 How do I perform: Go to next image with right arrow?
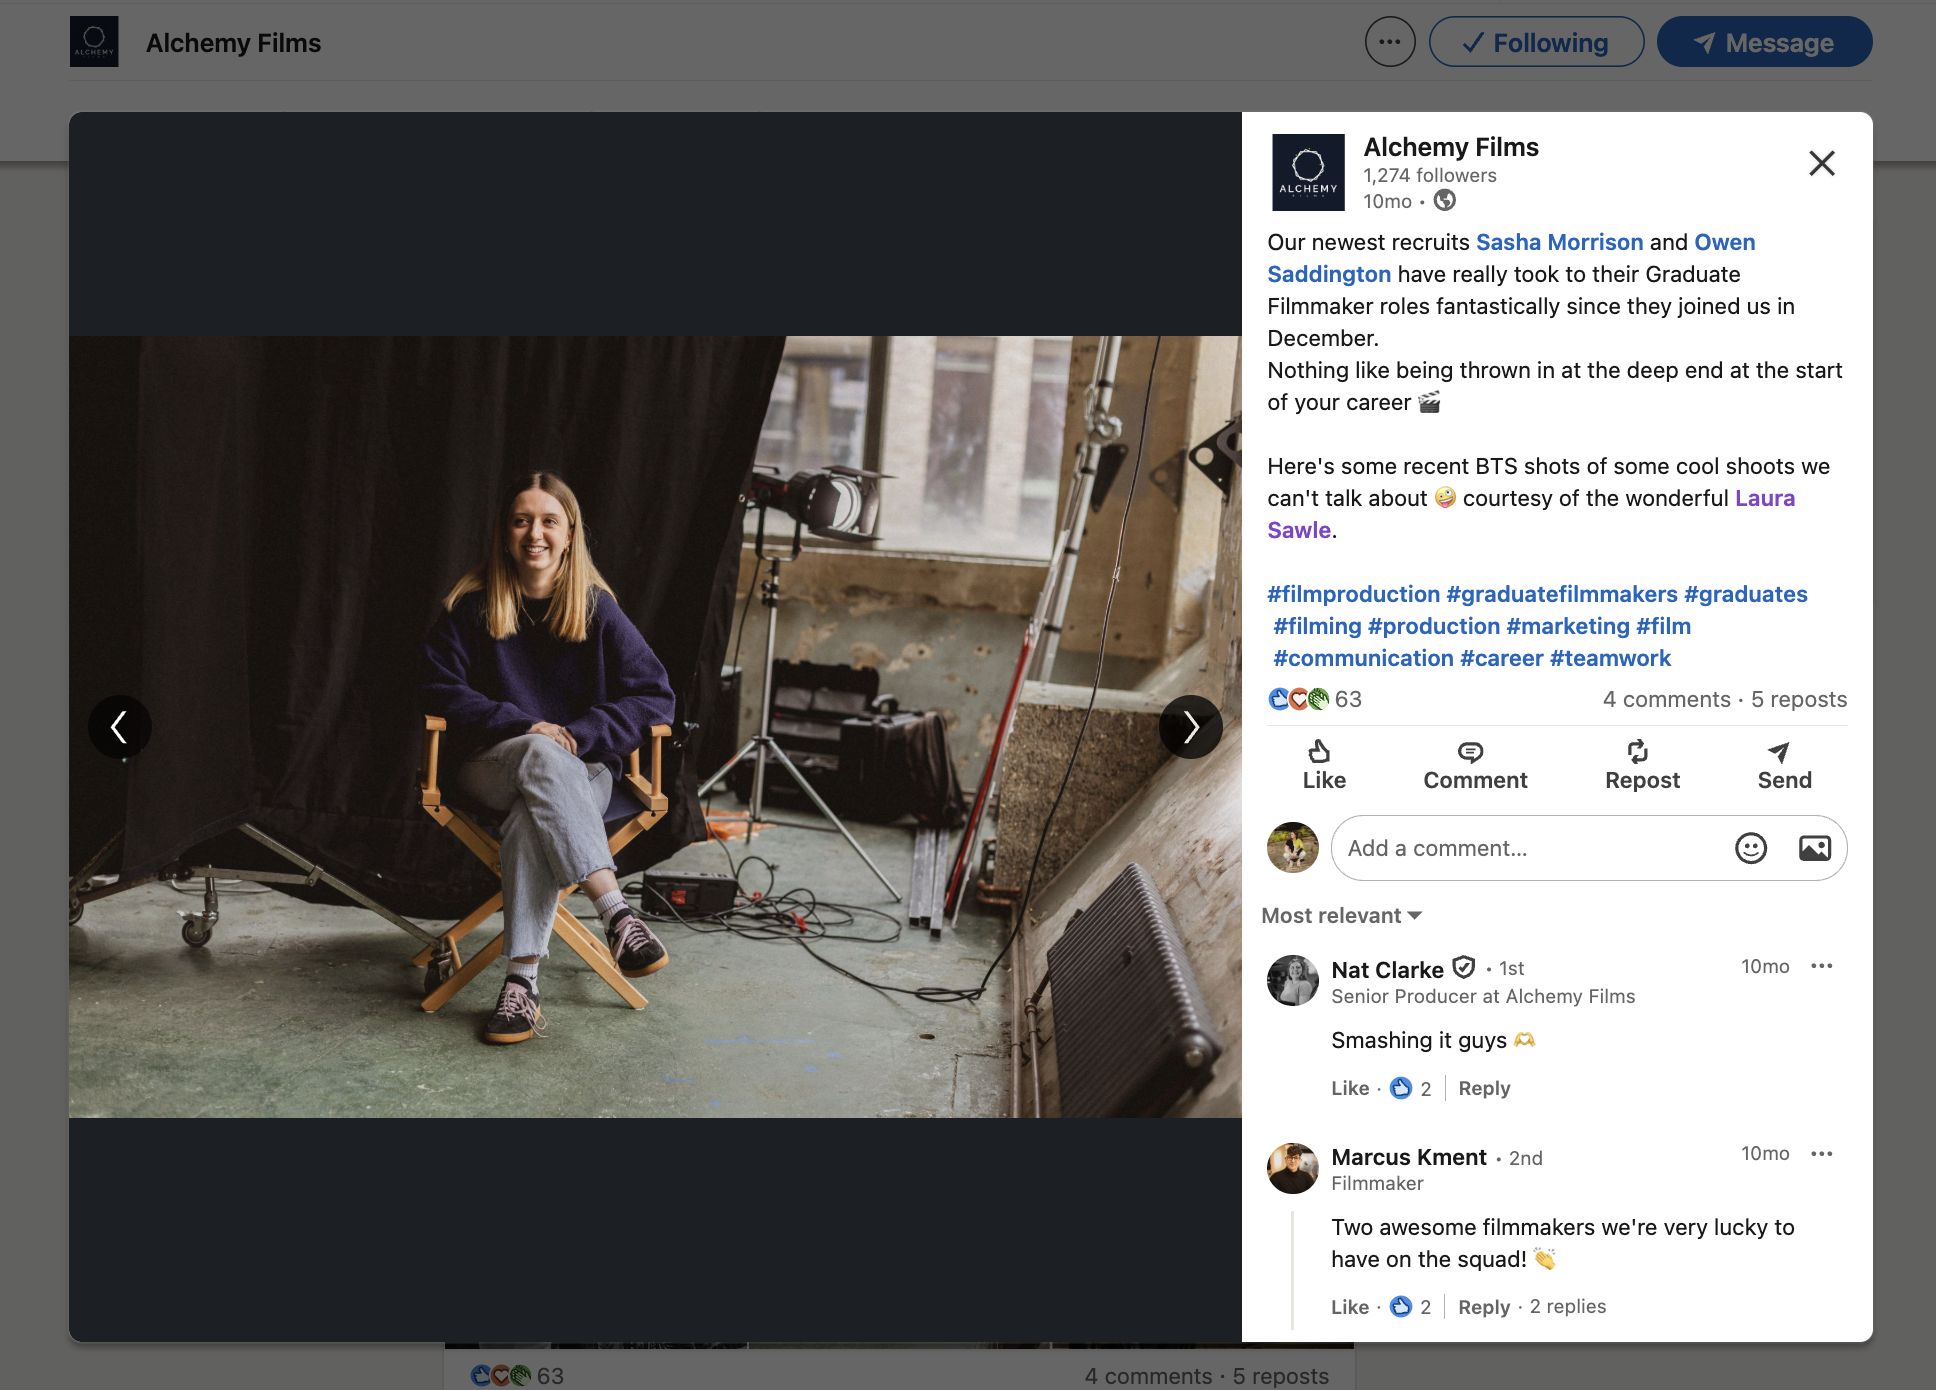tap(1190, 727)
